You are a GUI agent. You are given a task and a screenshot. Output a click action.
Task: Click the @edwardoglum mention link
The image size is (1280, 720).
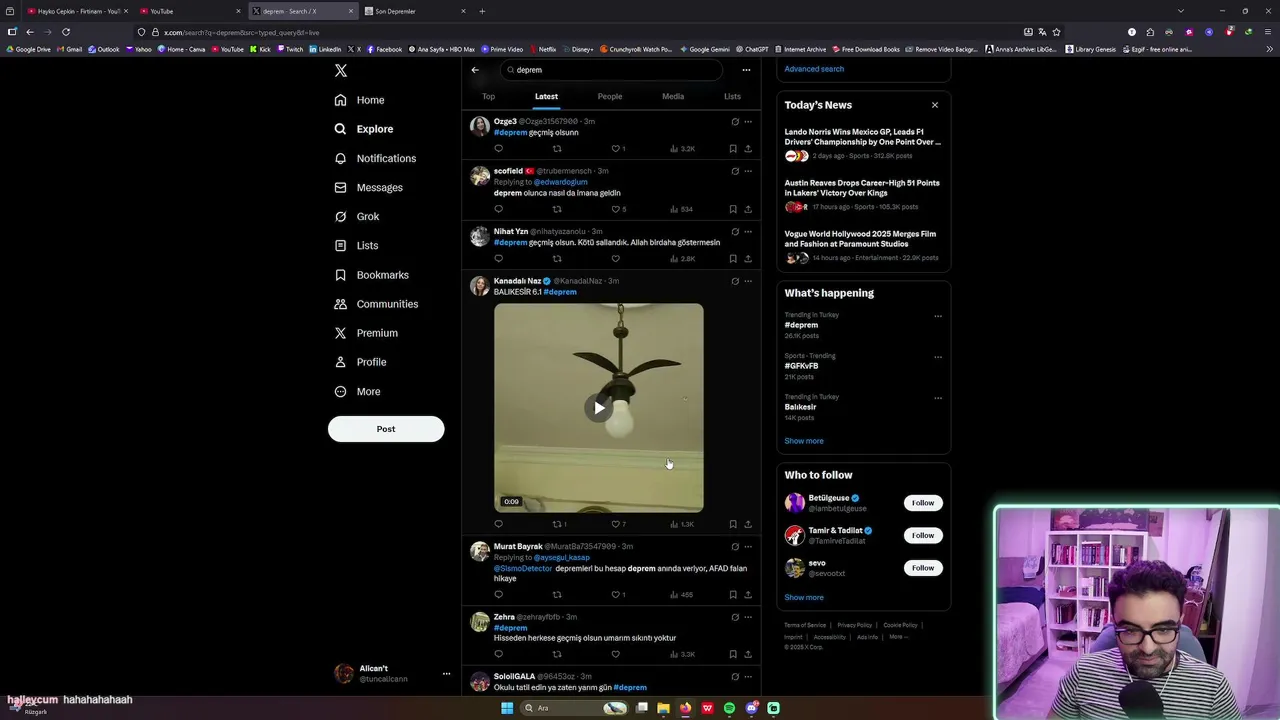tap(561, 182)
